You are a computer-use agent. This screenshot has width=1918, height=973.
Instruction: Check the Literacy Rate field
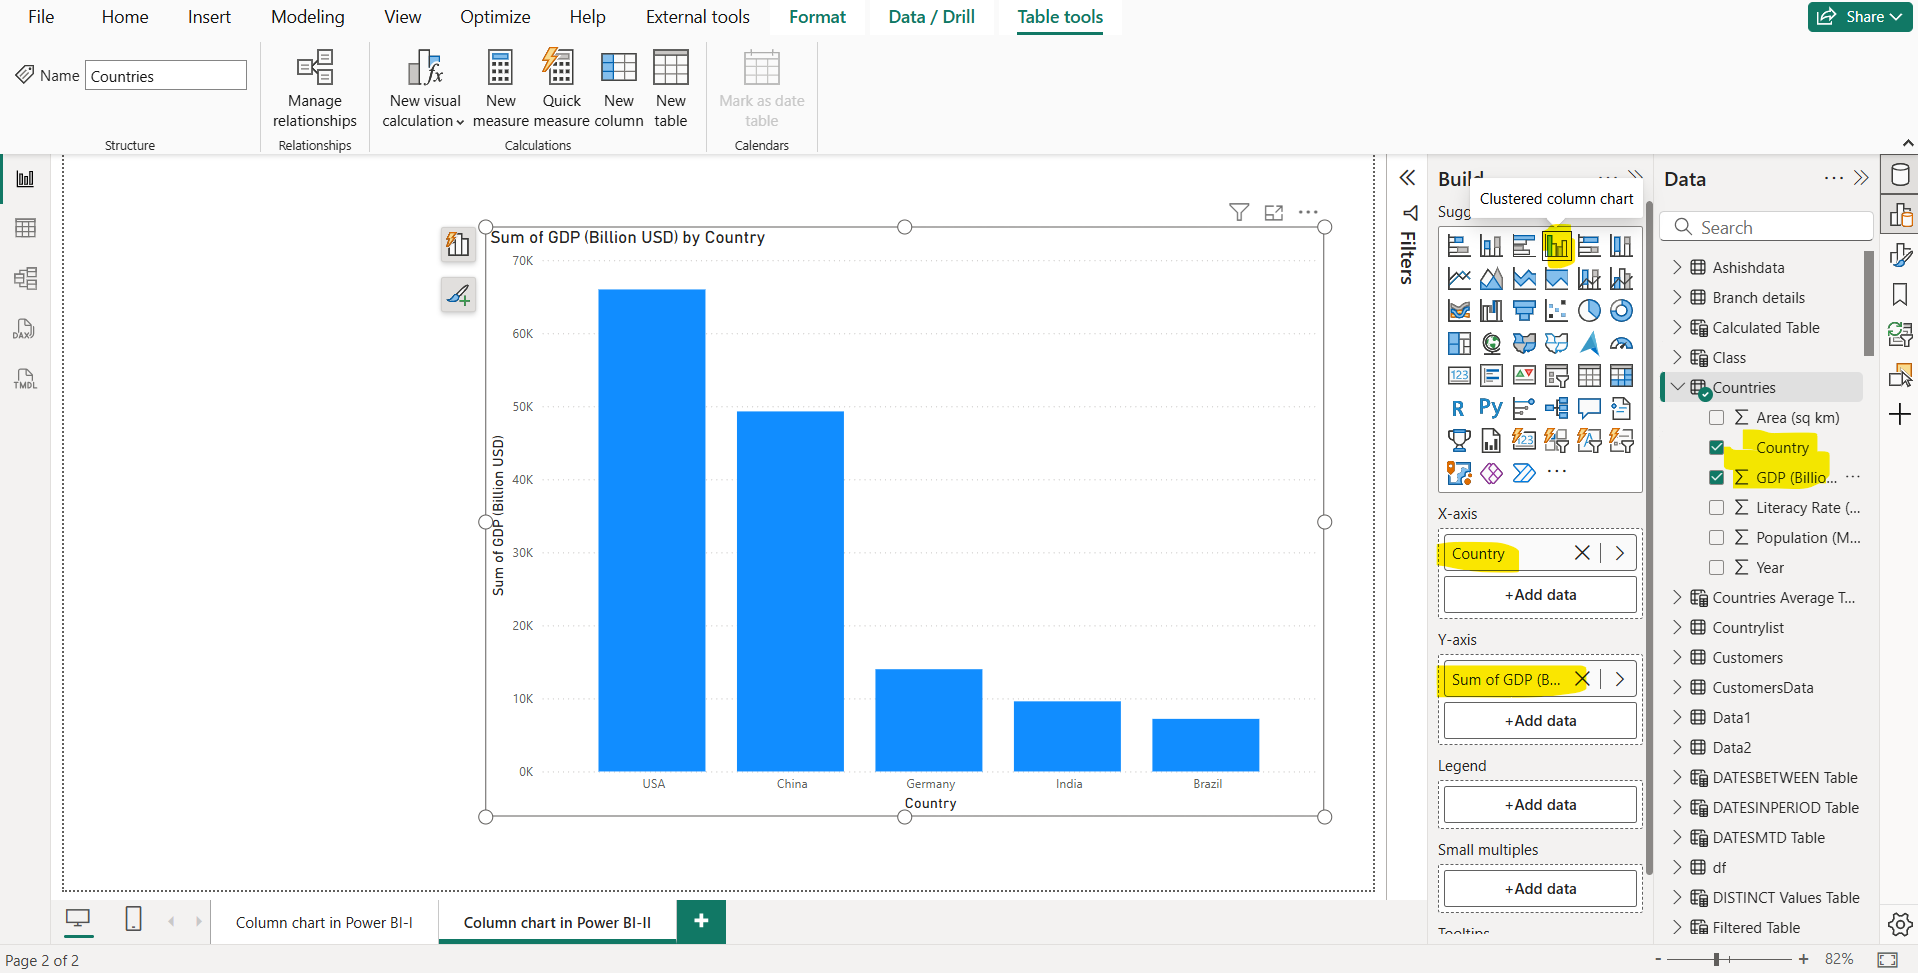tap(1717, 507)
